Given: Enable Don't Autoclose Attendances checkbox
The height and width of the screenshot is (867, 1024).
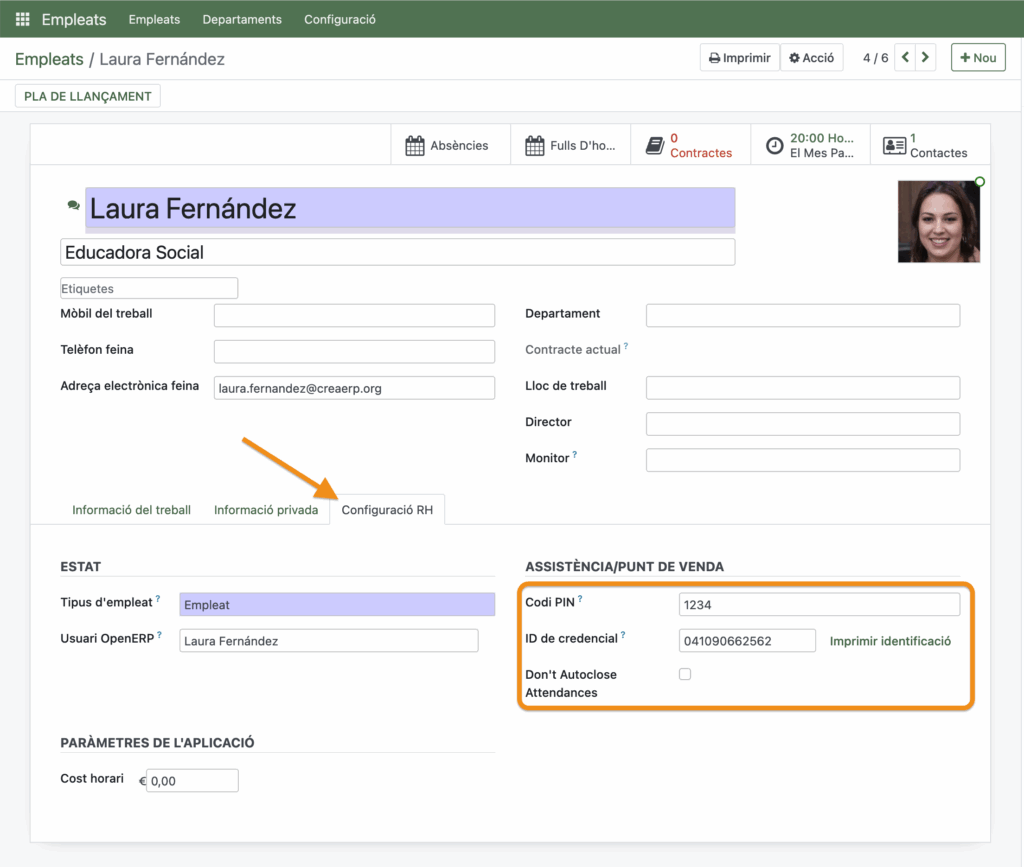Looking at the screenshot, I should [x=685, y=674].
